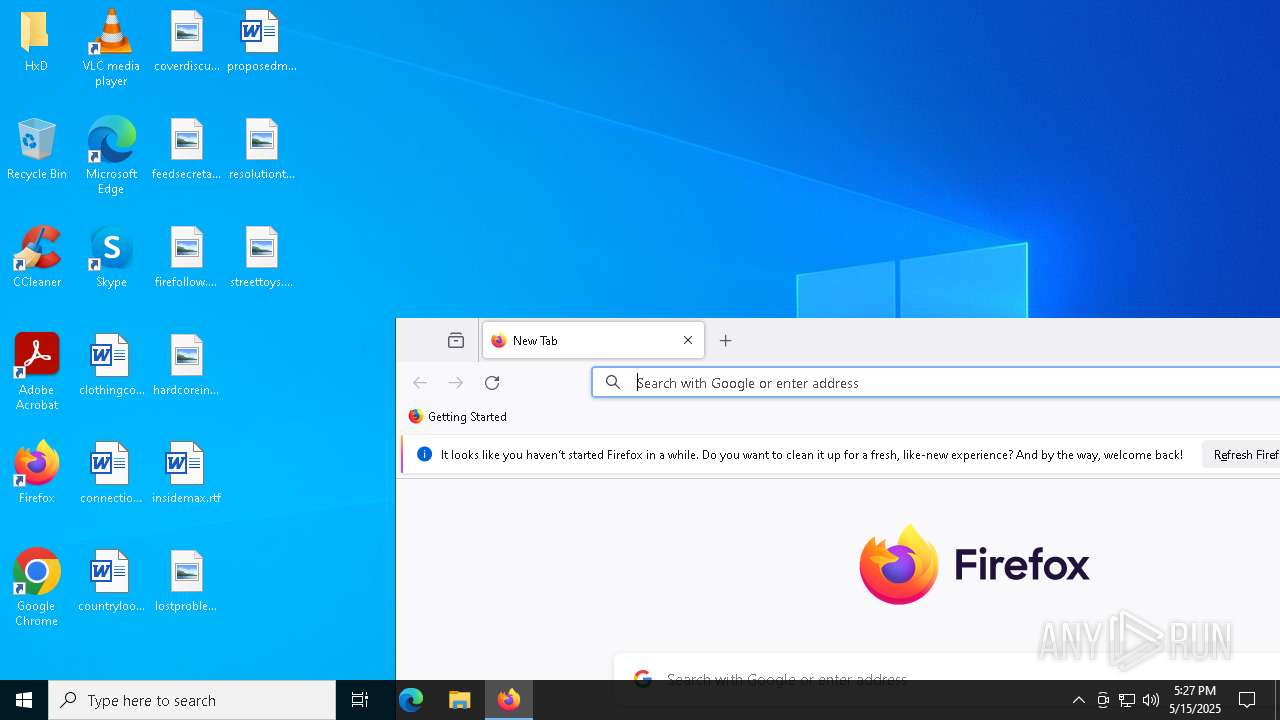Go back in Firefox history
This screenshot has width=1280, height=720.
(x=420, y=383)
